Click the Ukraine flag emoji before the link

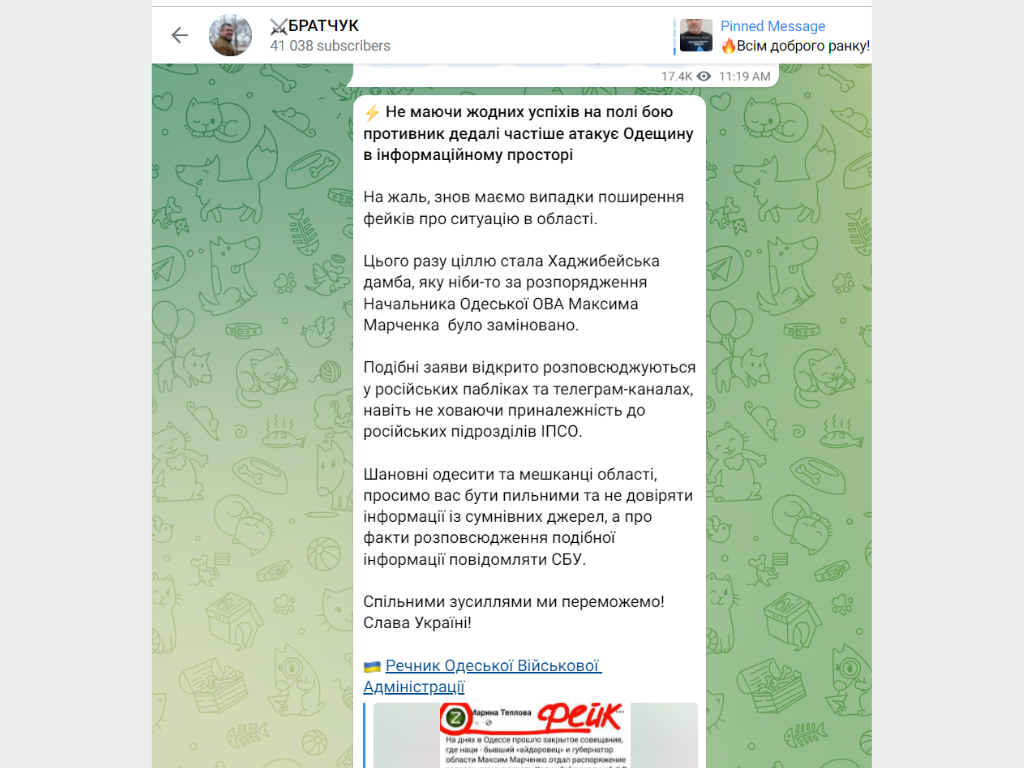tap(372, 667)
